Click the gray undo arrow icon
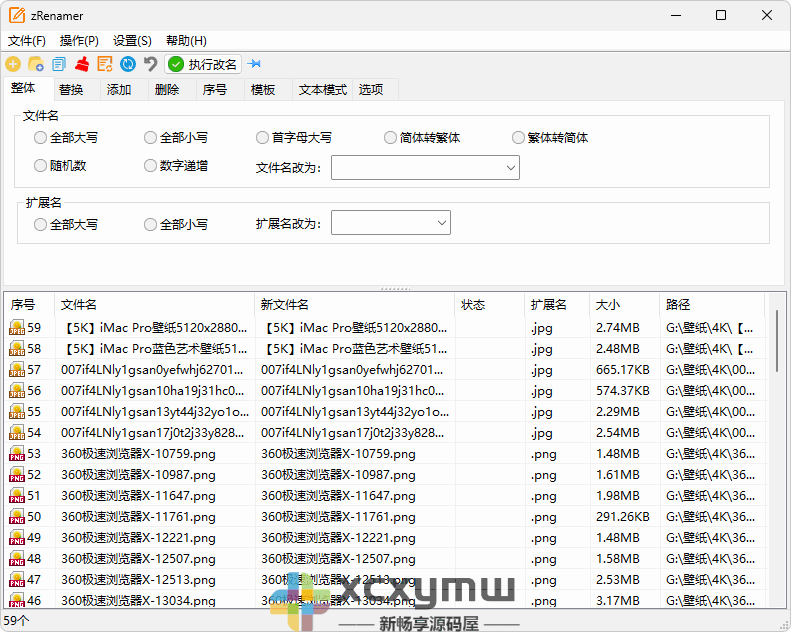The image size is (791, 632). 150,64
